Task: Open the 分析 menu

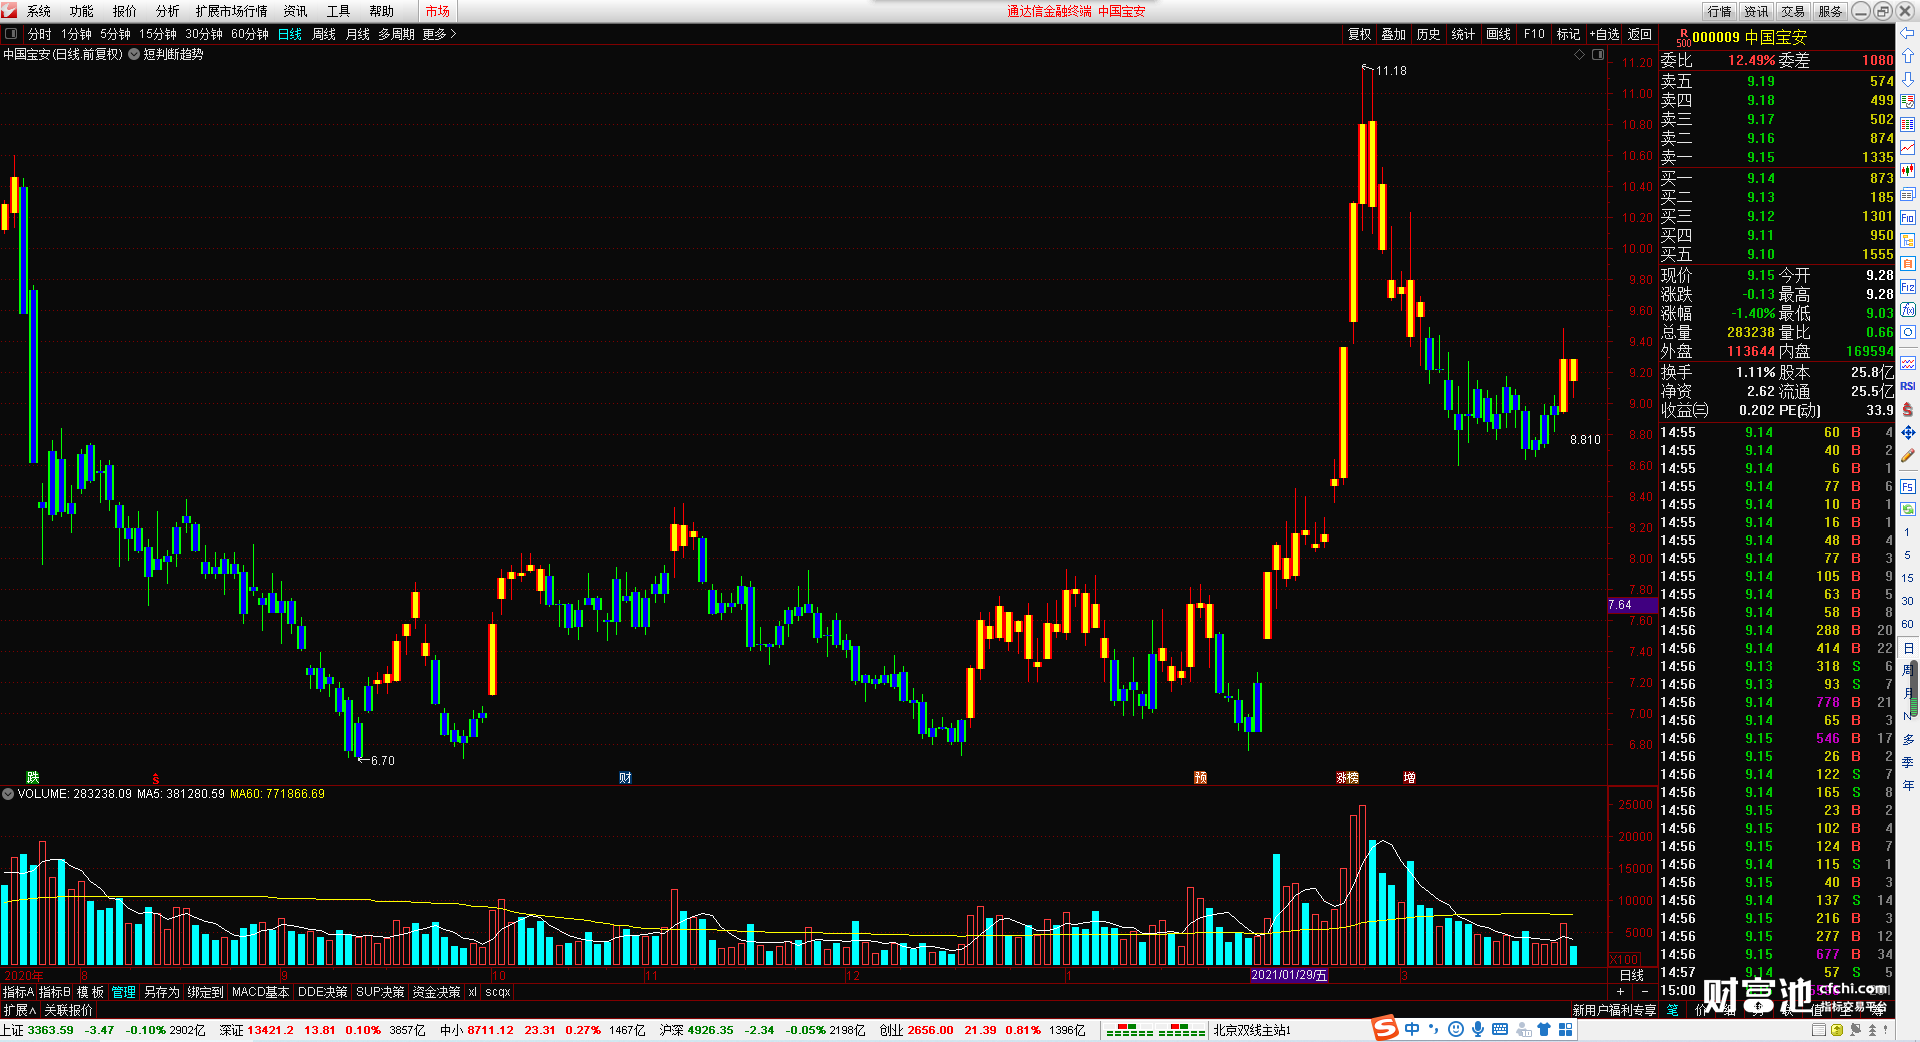Action: (168, 11)
